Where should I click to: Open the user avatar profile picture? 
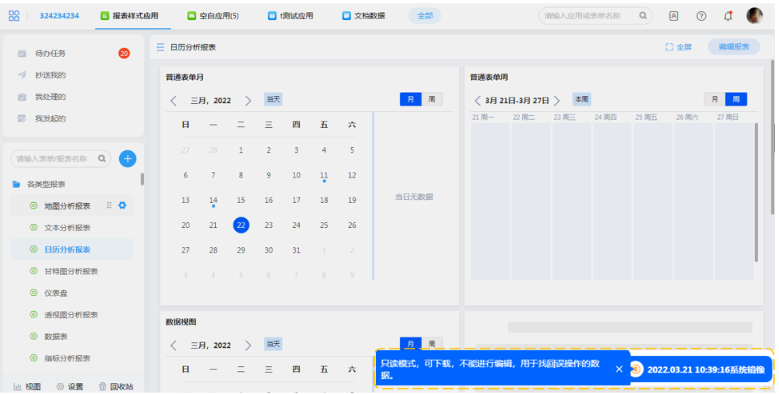click(754, 16)
